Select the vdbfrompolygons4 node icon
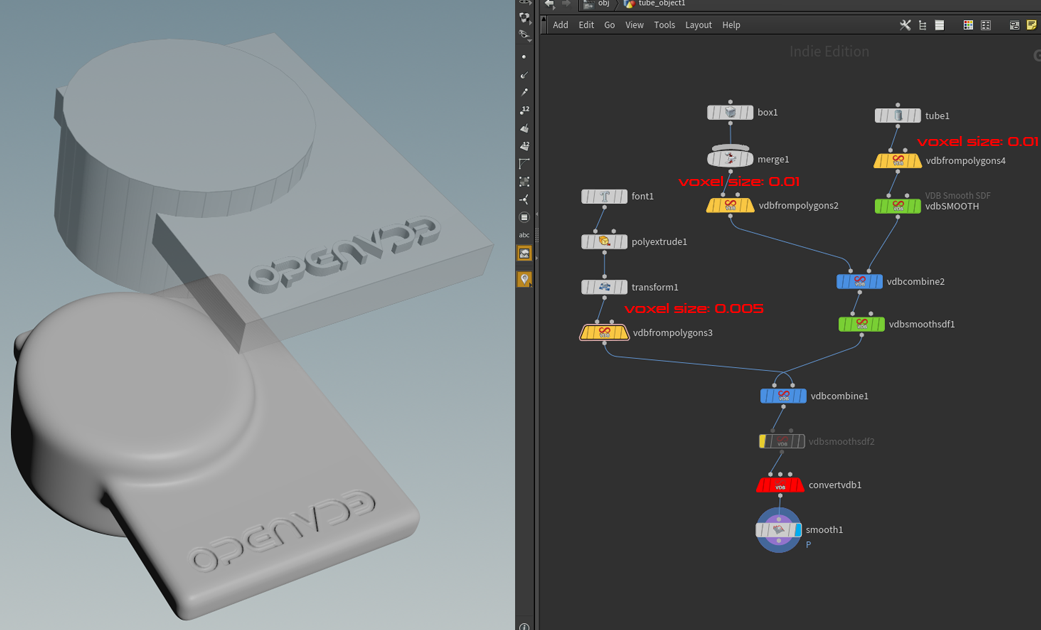This screenshot has width=1041, height=630. click(x=898, y=161)
